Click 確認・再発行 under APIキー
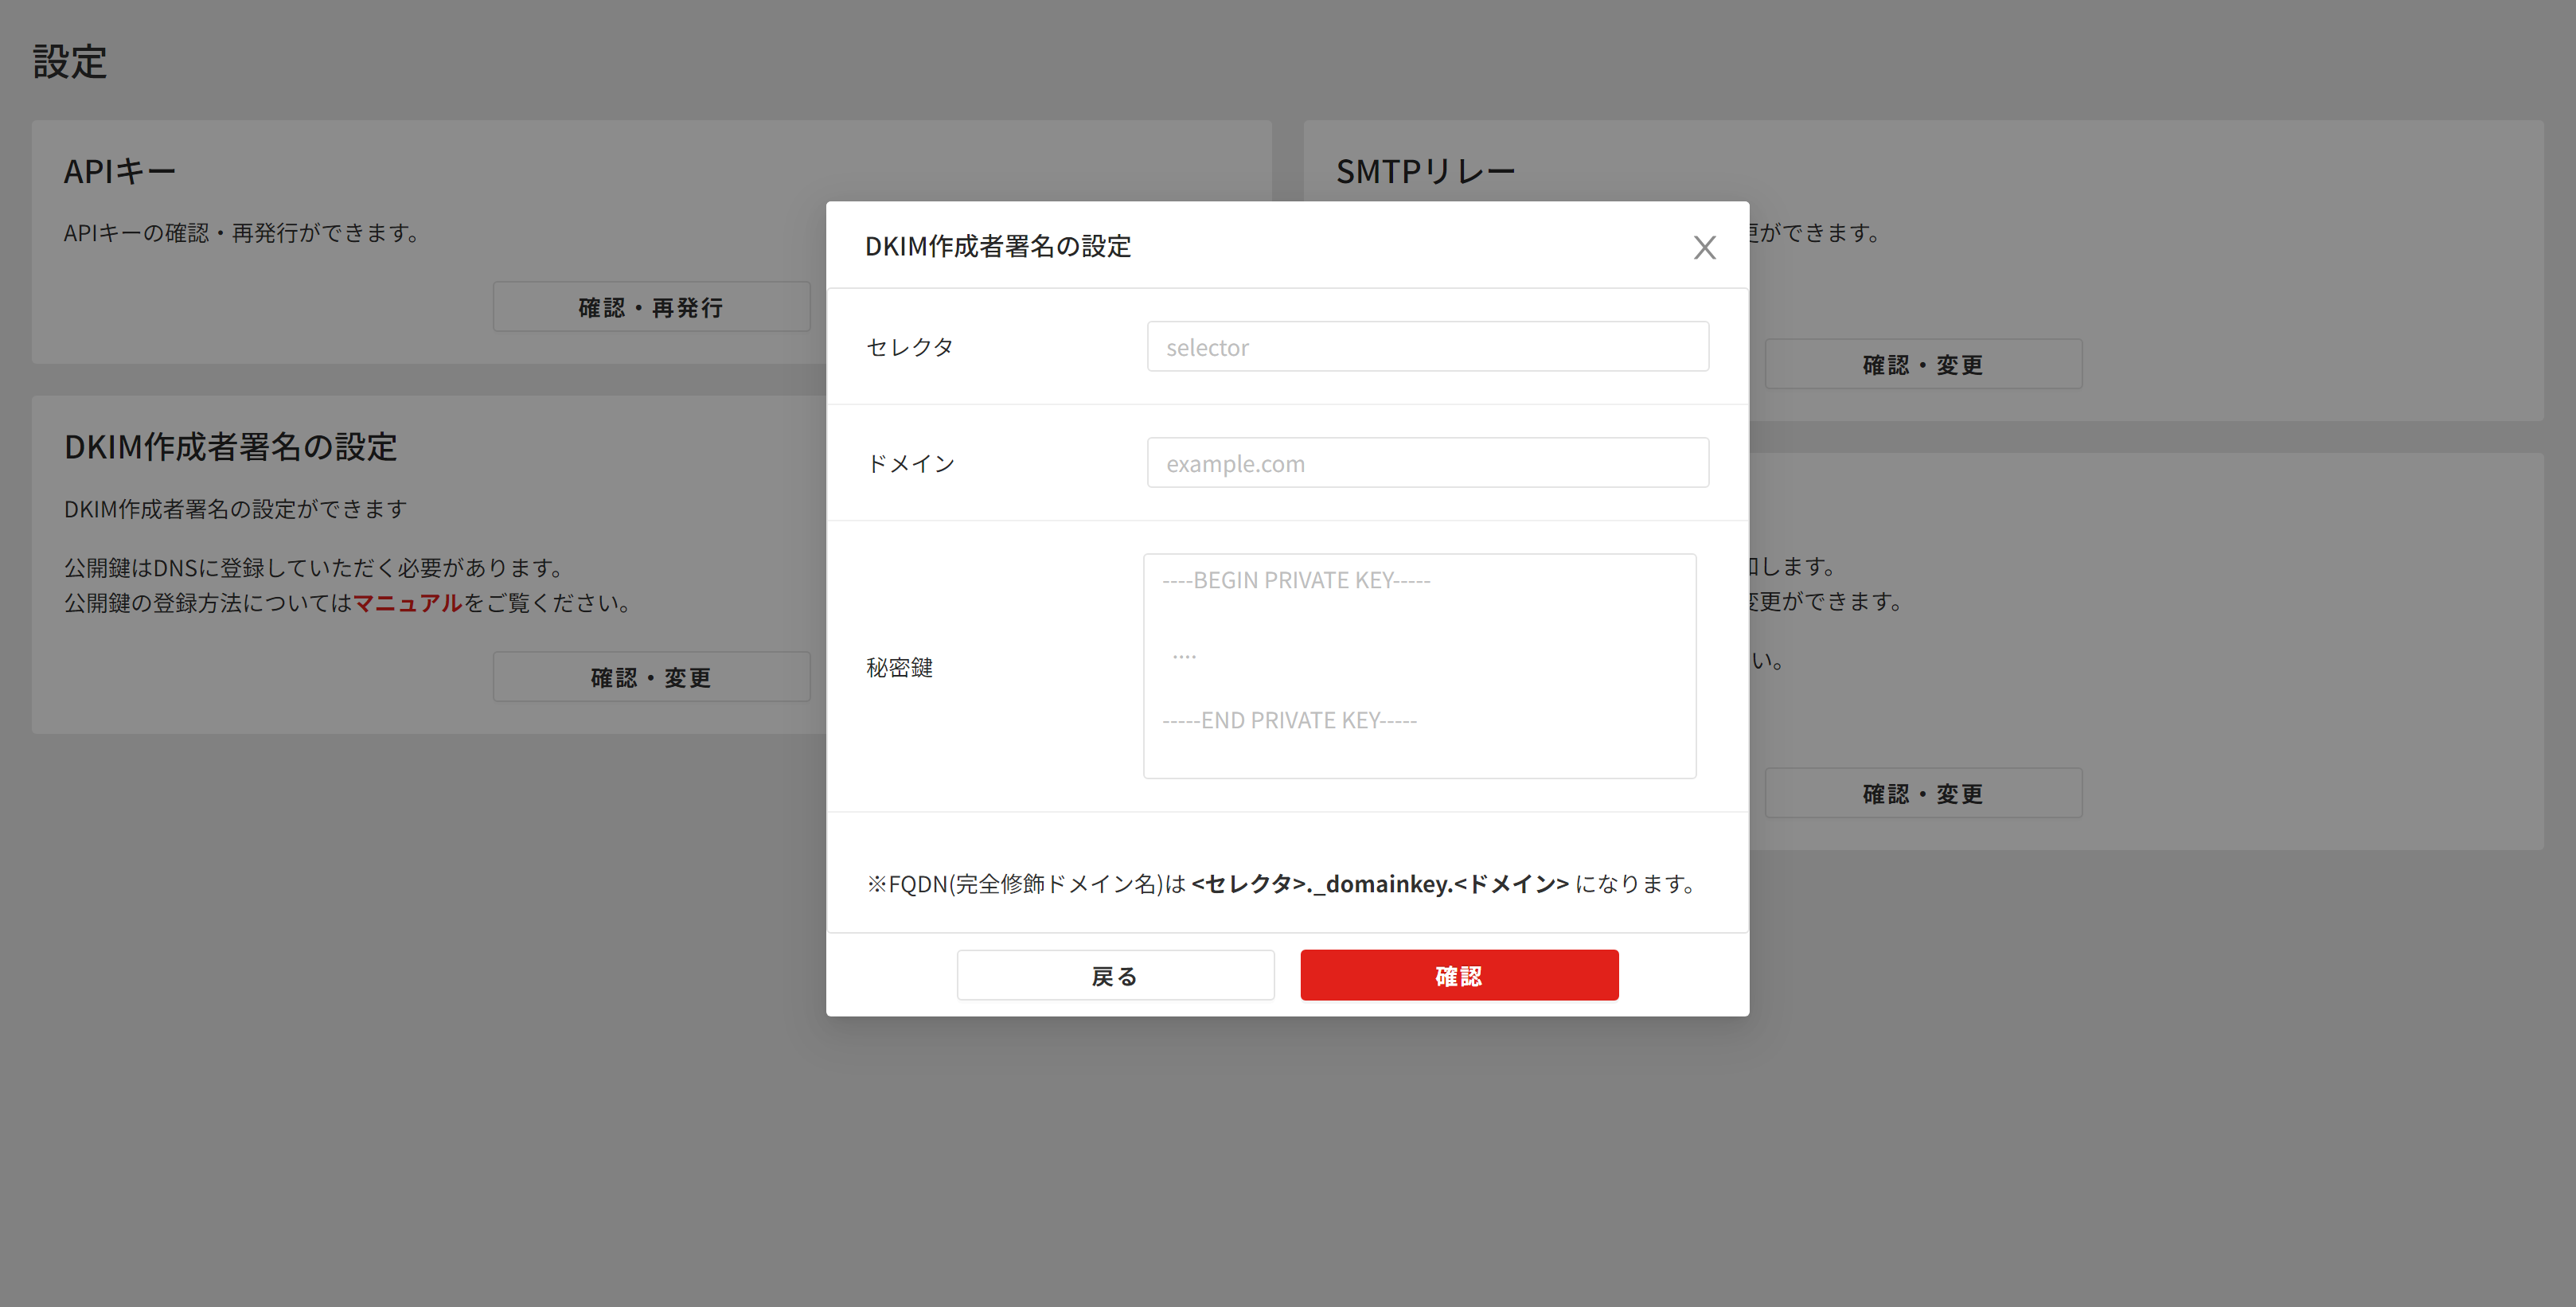This screenshot has height=1307, width=2576. tap(651, 307)
